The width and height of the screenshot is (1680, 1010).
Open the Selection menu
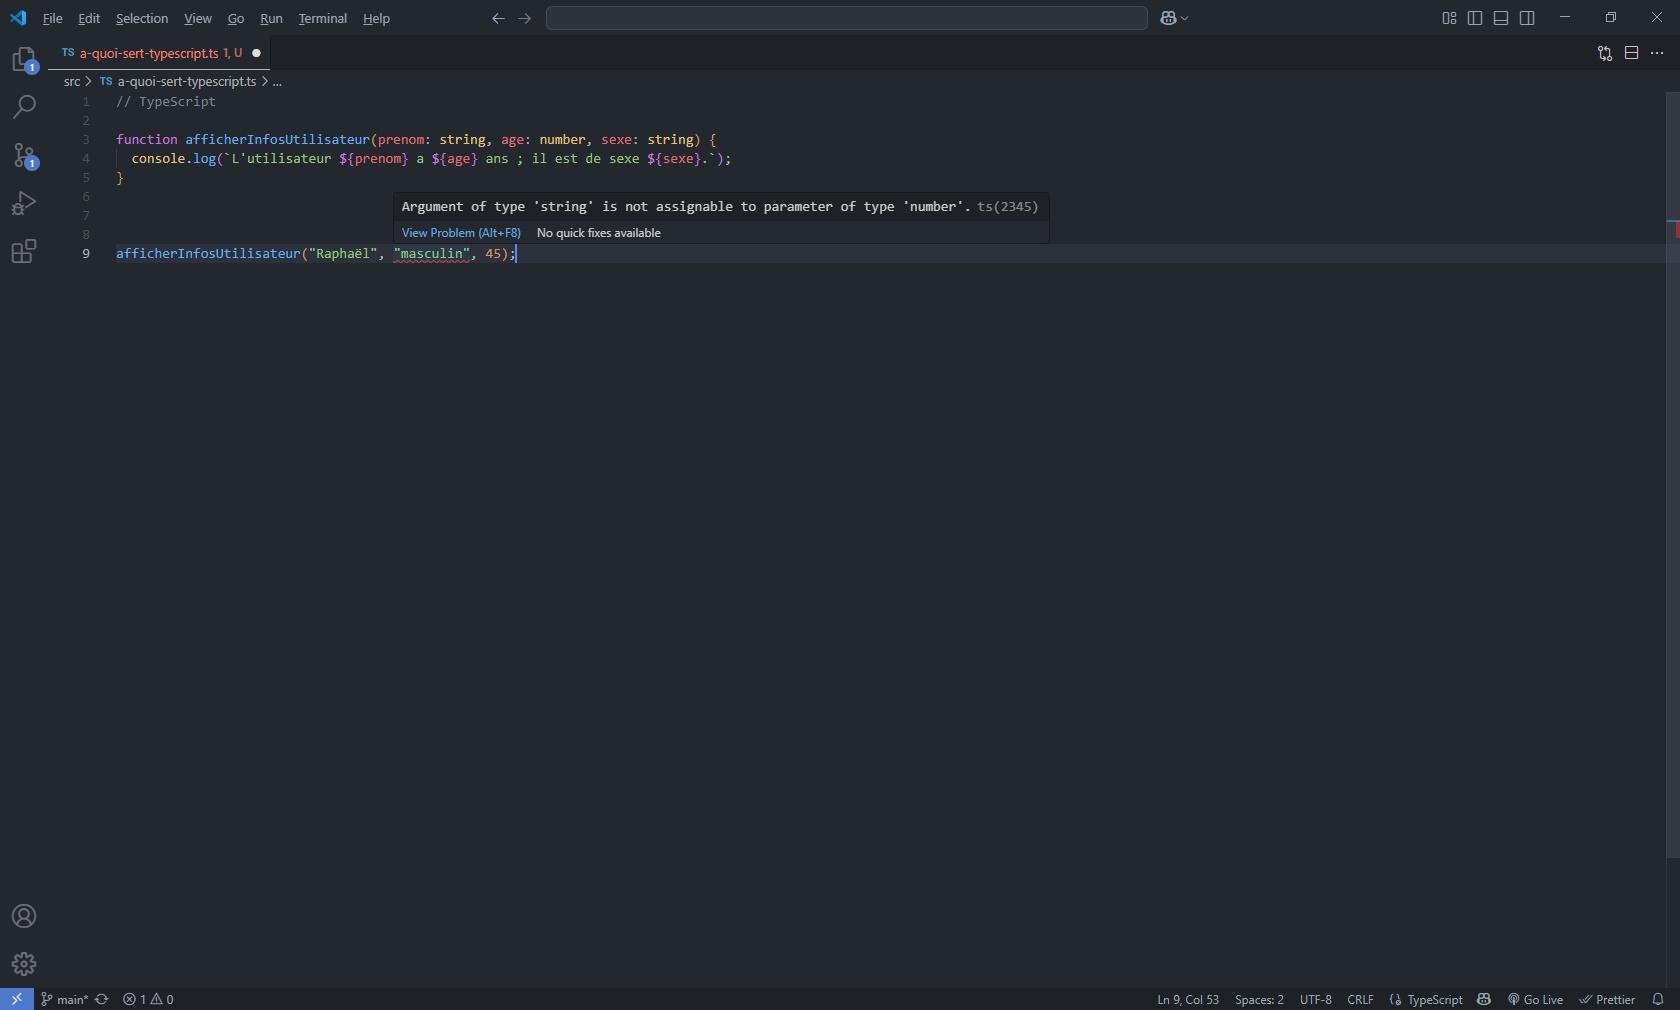142,18
